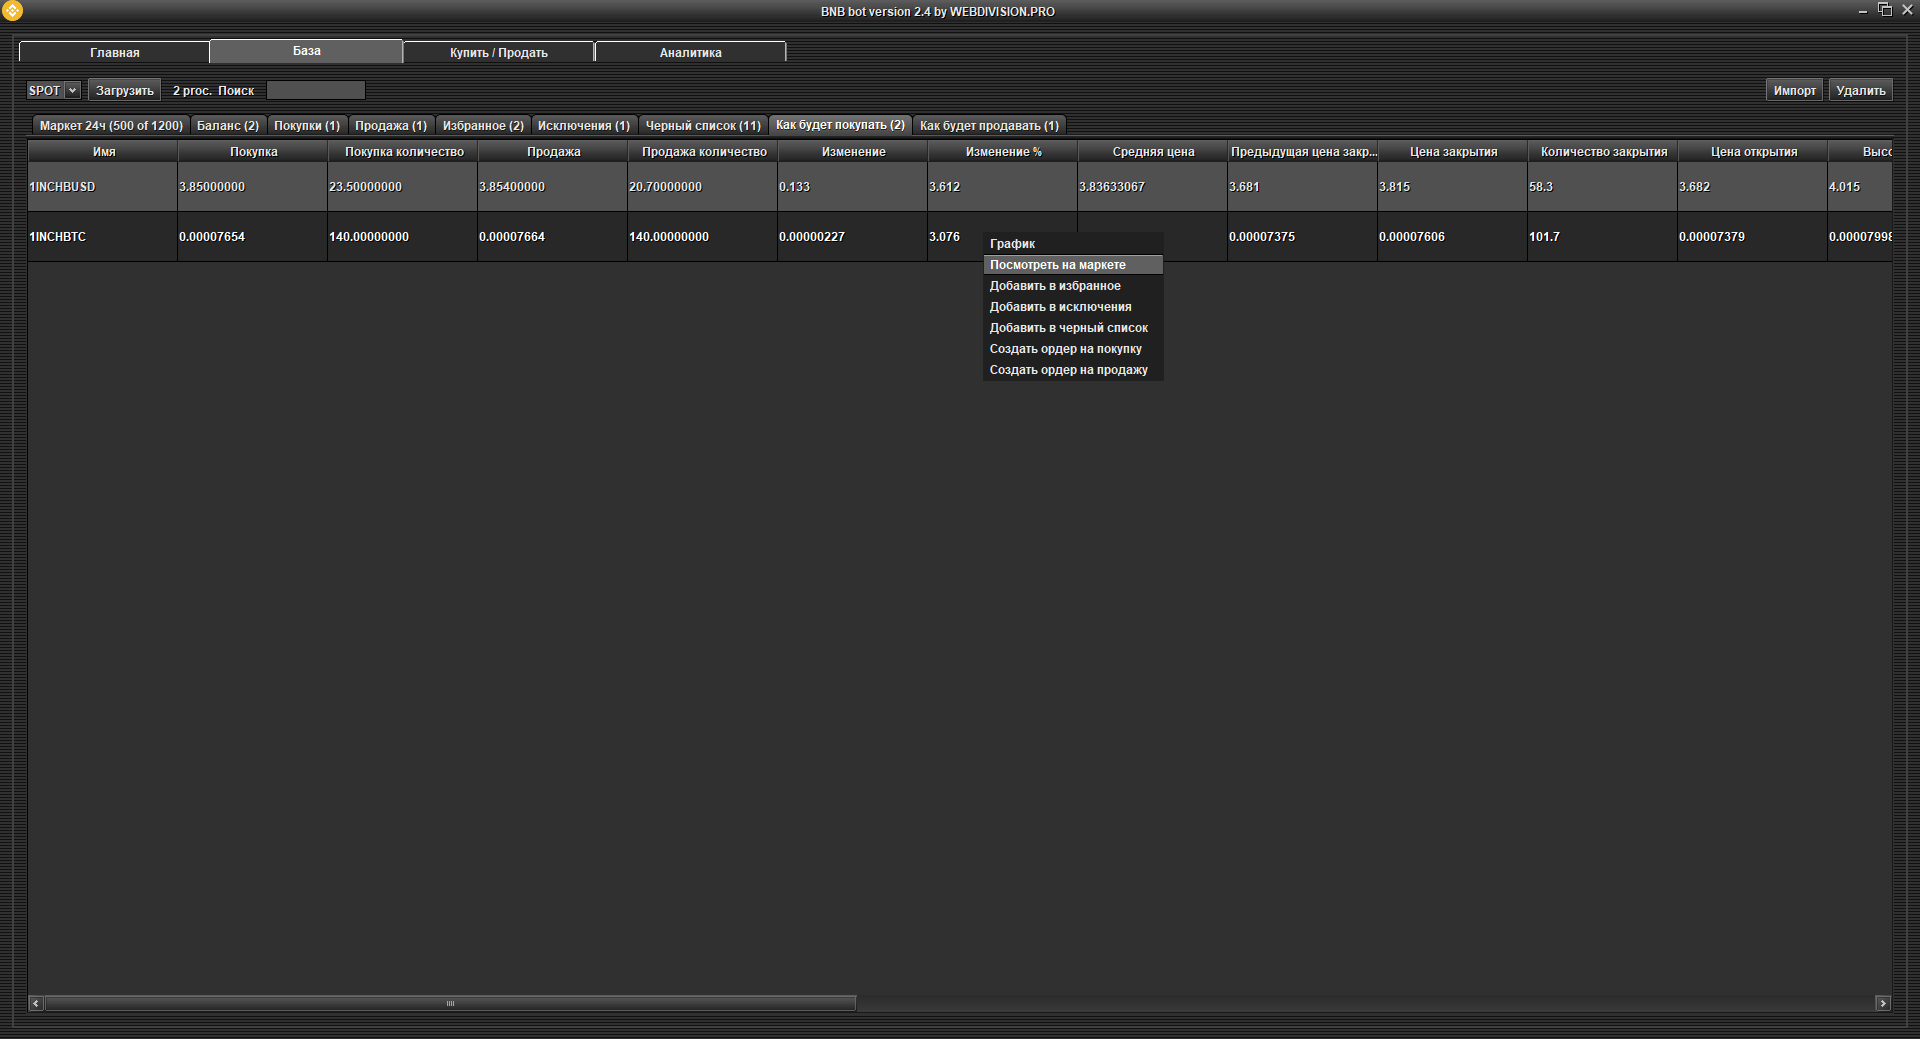The height and width of the screenshot is (1039, 1920).
Task: Choose График from the context menu
Action: pos(1012,244)
